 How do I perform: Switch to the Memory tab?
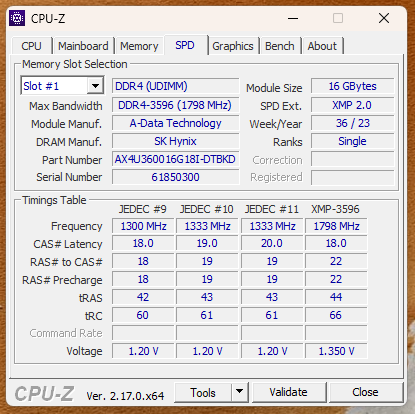pyautogui.click(x=139, y=46)
